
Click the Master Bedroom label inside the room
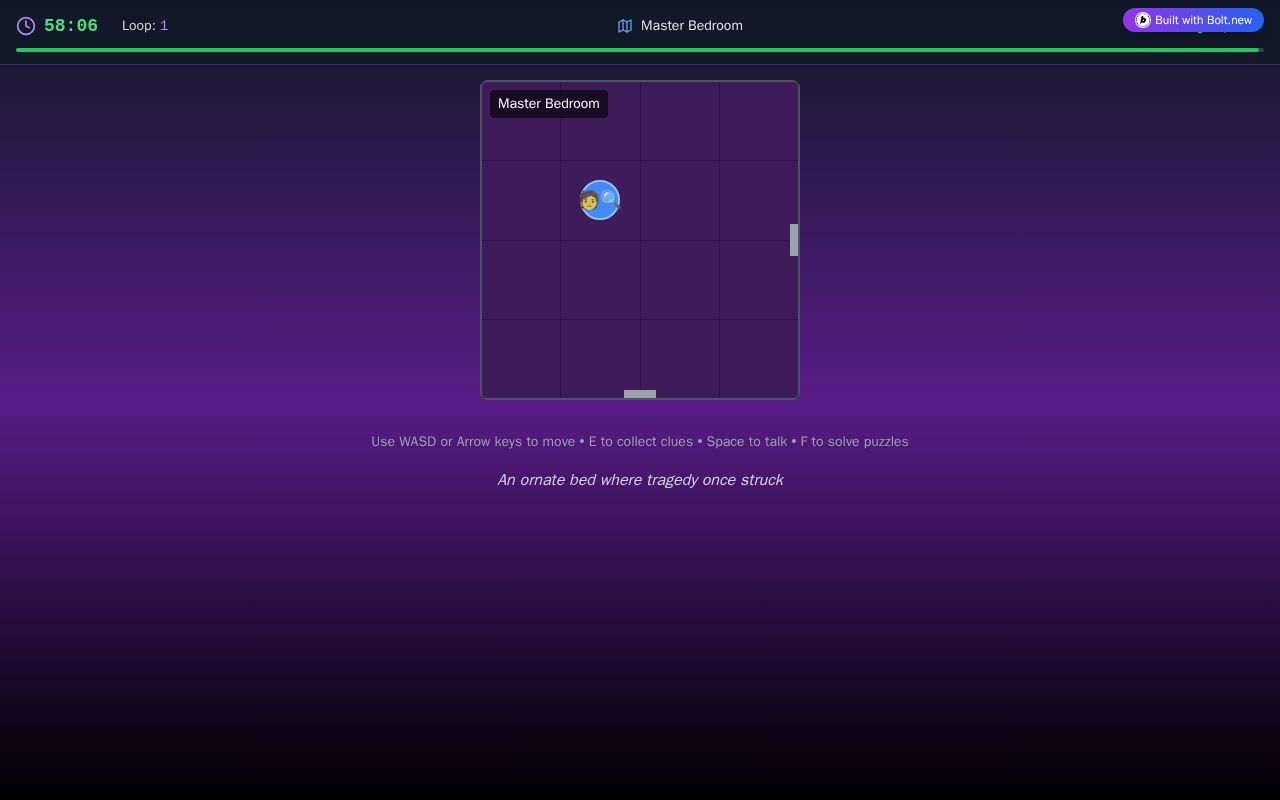[x=549, y=104]
